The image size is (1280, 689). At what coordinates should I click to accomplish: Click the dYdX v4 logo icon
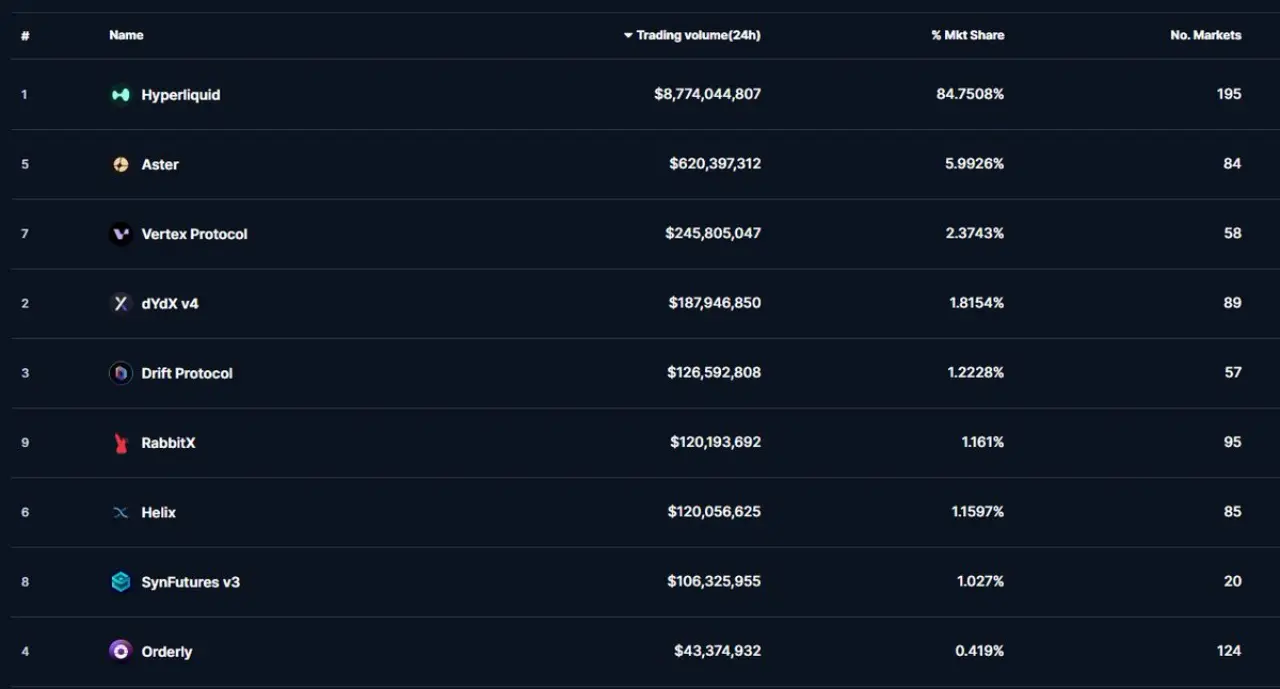(x=121, y=303)
